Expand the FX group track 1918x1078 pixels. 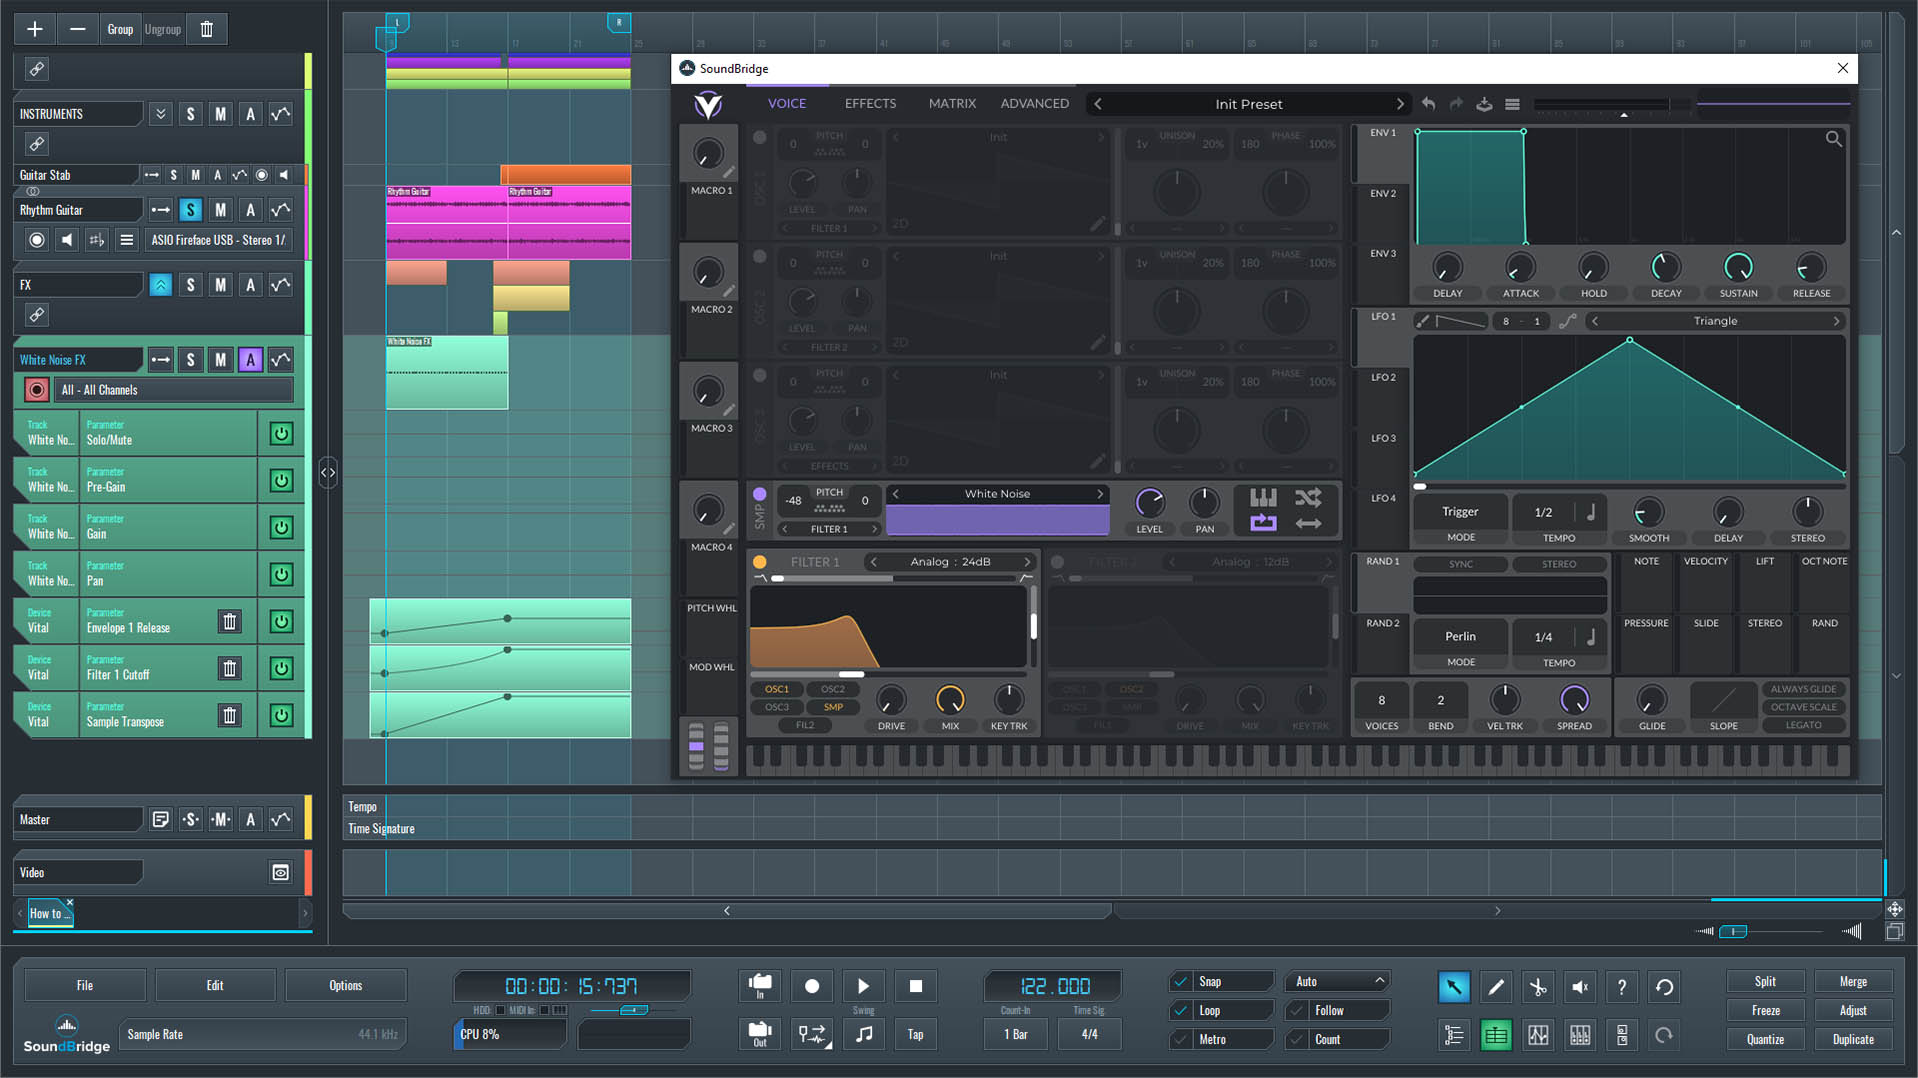click(160, 285)
